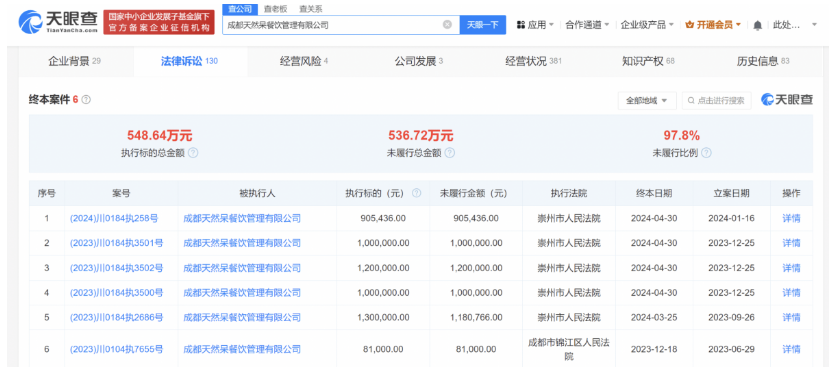Screen dimensions: 830x377
Task: Click the company name link in row 1
Action: click(x=242, y=218)
